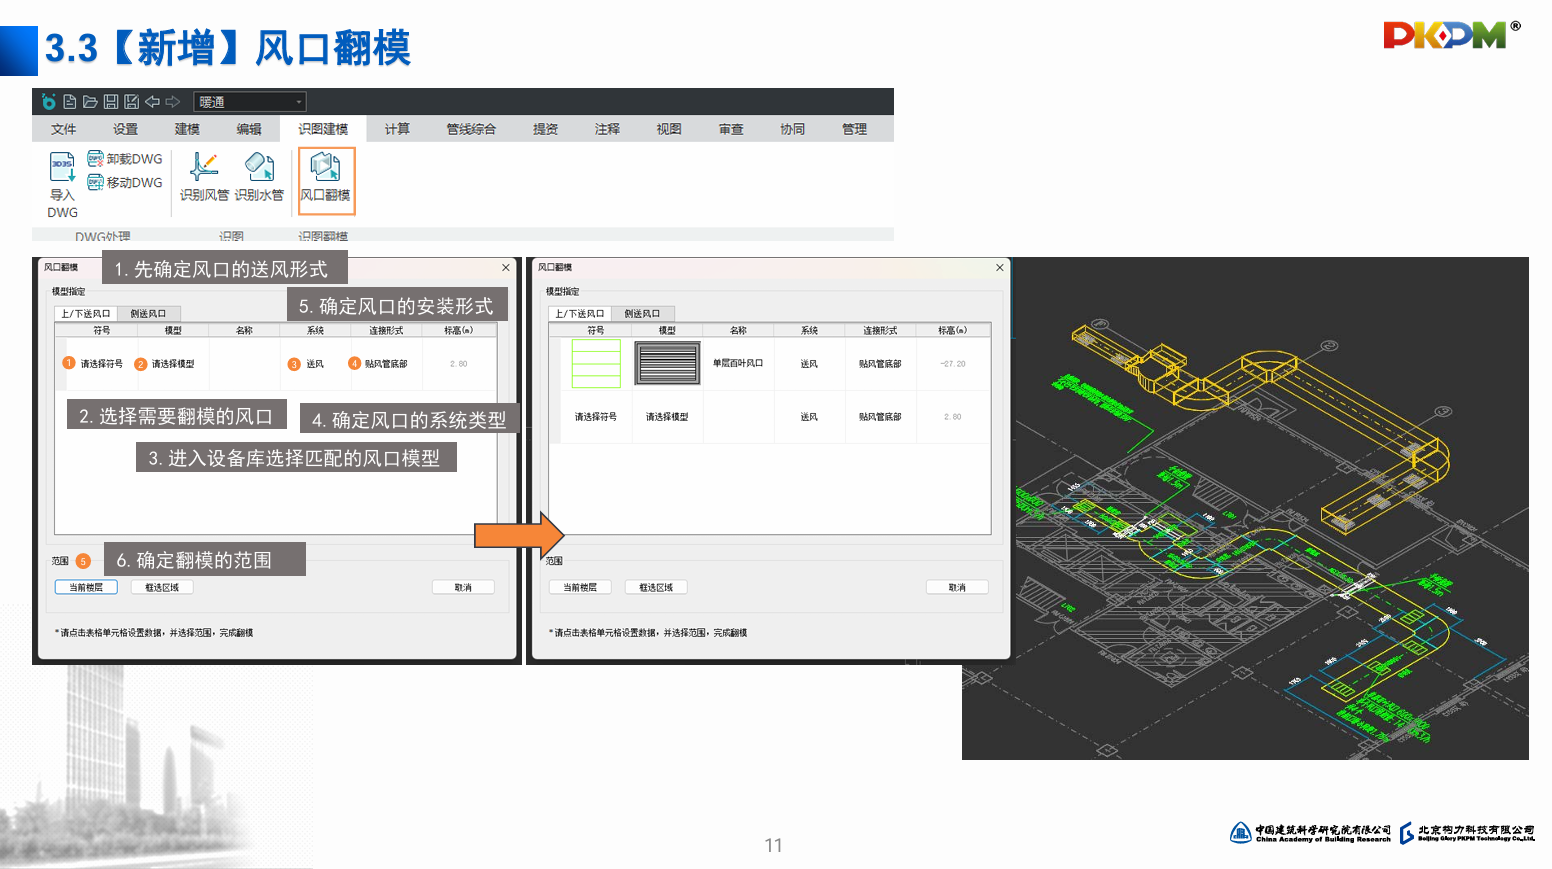
Task: Go to the 协同 ribbon tab
Action: click(x=793, y=129)
